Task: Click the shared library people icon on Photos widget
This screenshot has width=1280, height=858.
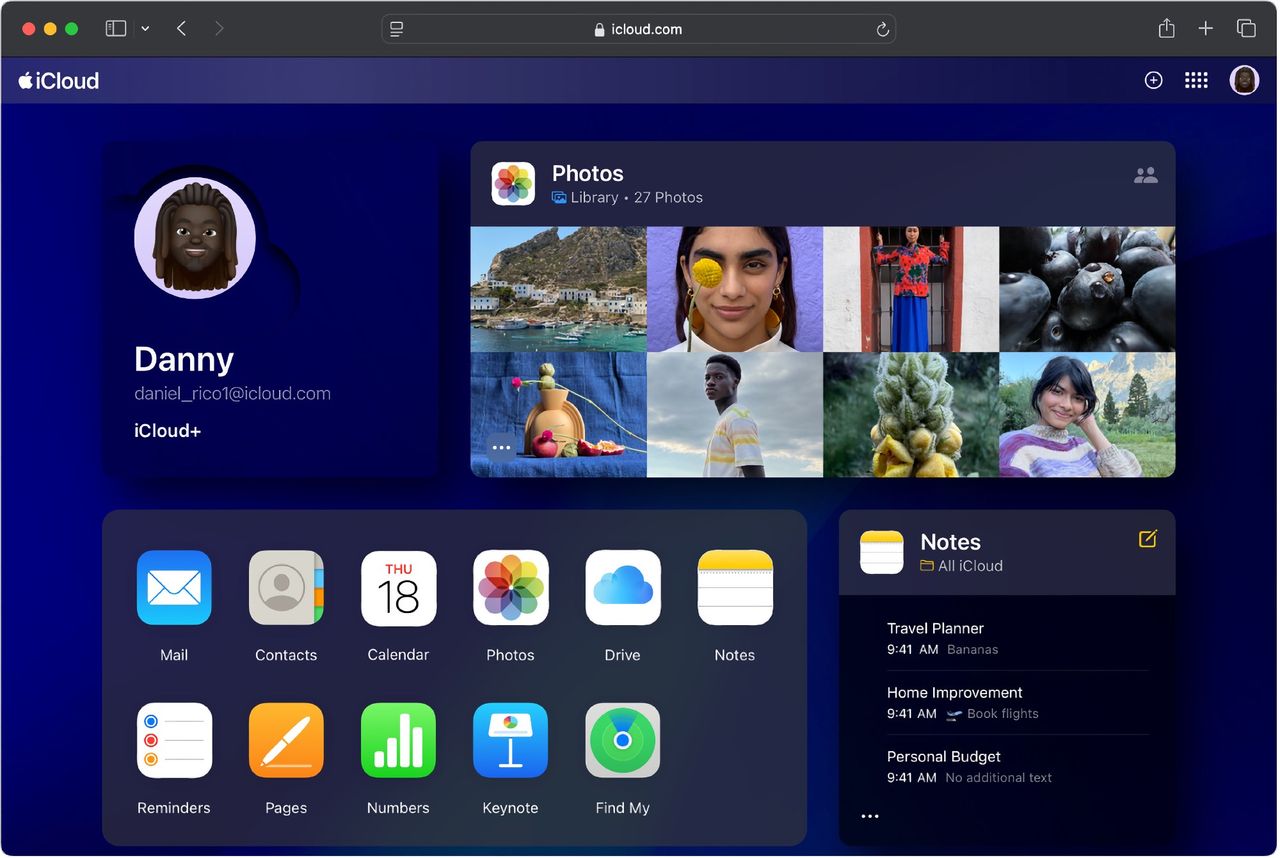Action: point(1145,174)
